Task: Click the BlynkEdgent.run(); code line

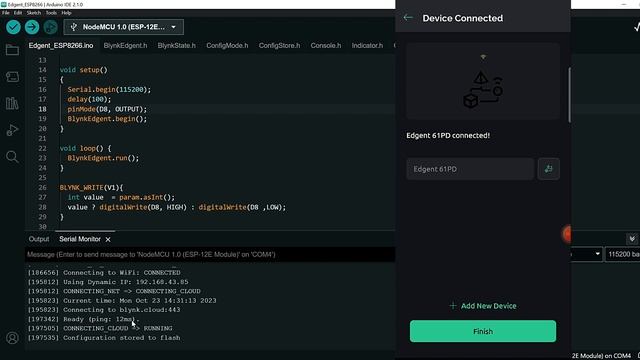Action: pos(103,158)
